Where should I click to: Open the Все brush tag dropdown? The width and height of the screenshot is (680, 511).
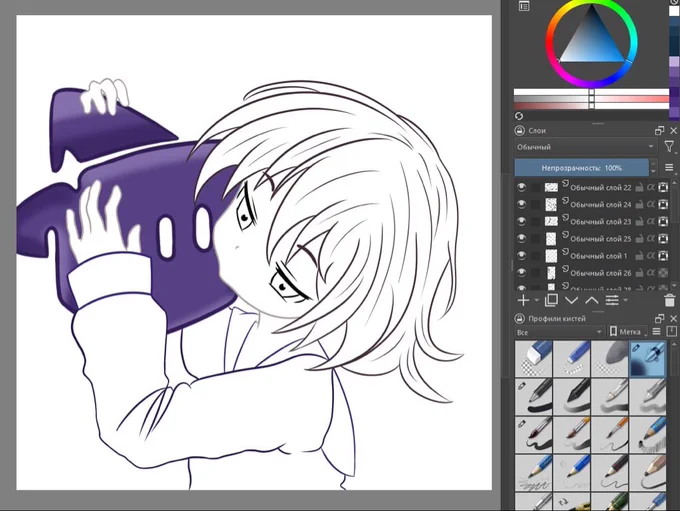click(x=559, y=332)
